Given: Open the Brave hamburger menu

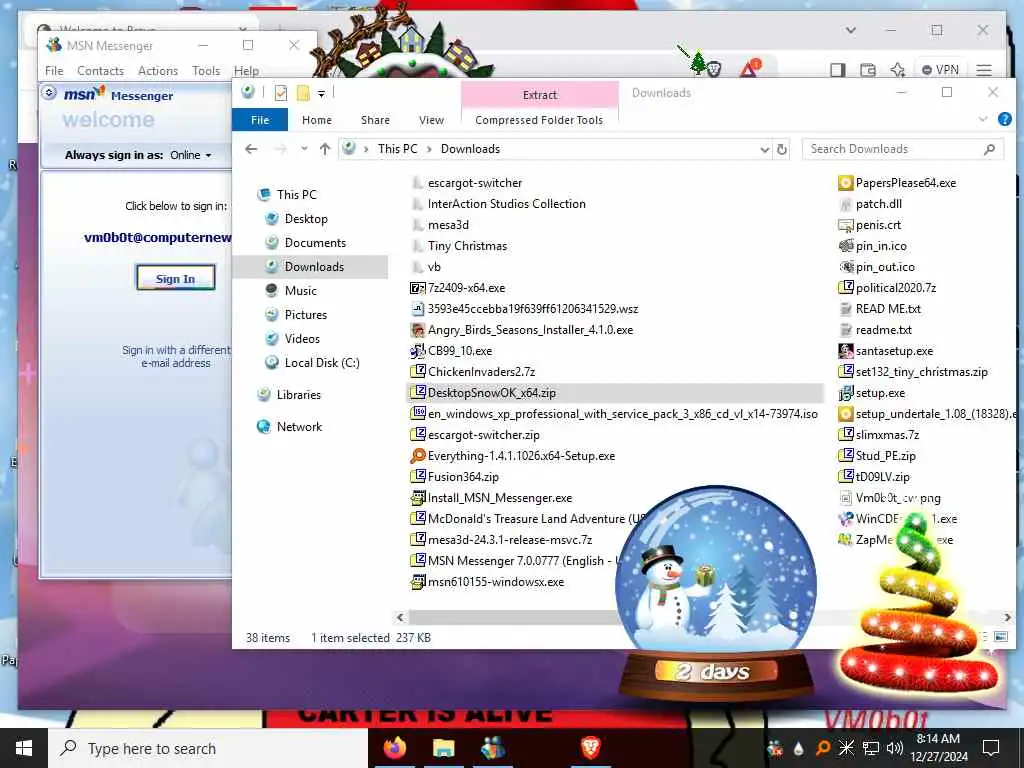Looking at the screenshot, I should 984,69.
